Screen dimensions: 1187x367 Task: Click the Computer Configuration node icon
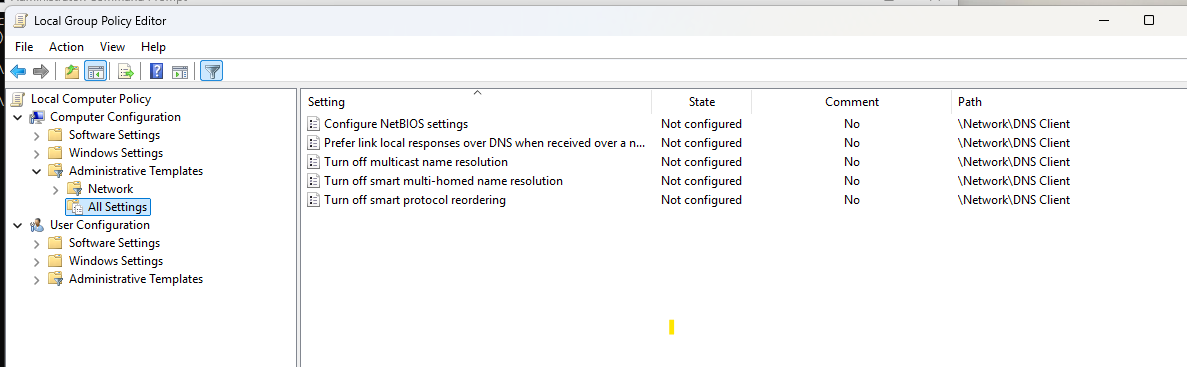(x=37, y=117)
